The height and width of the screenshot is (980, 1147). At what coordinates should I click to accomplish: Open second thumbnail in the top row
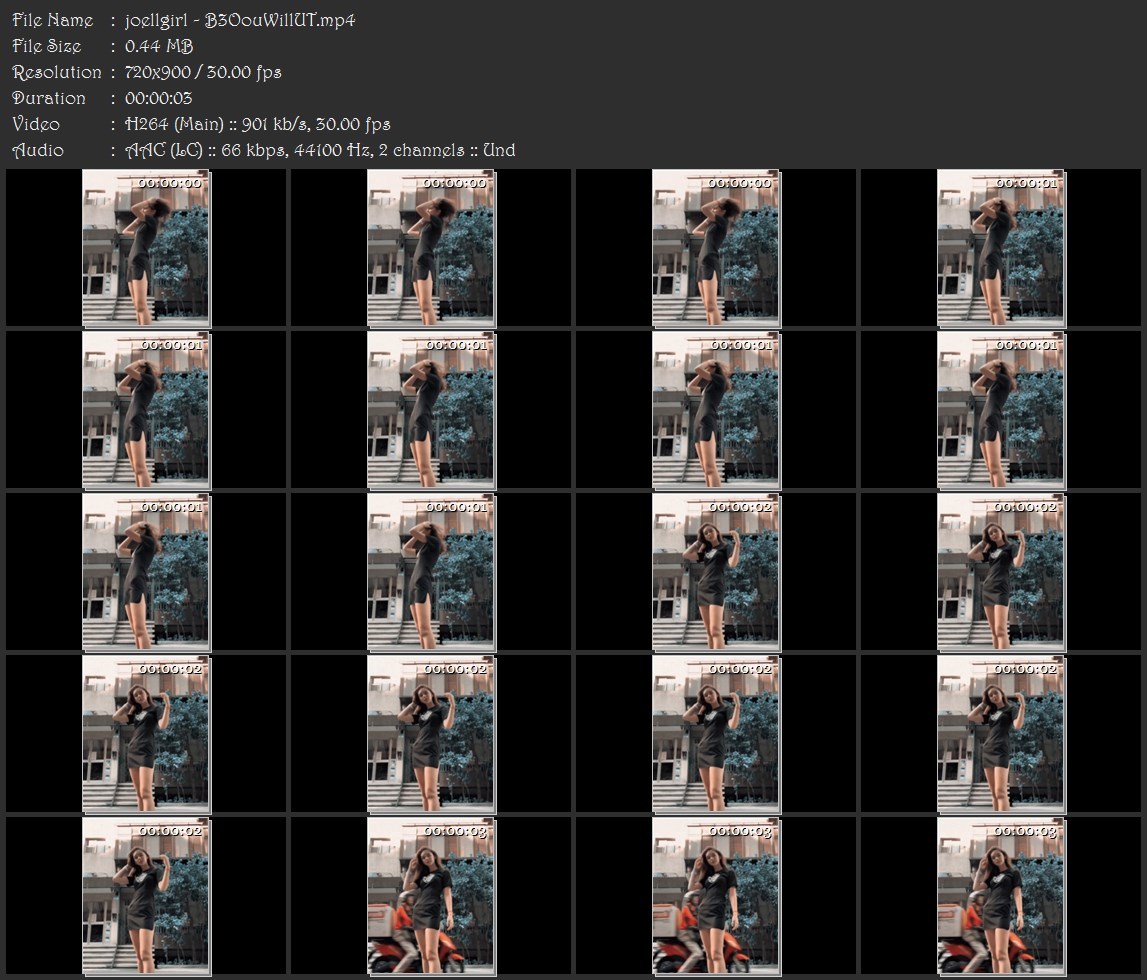(x=432, y=248)
